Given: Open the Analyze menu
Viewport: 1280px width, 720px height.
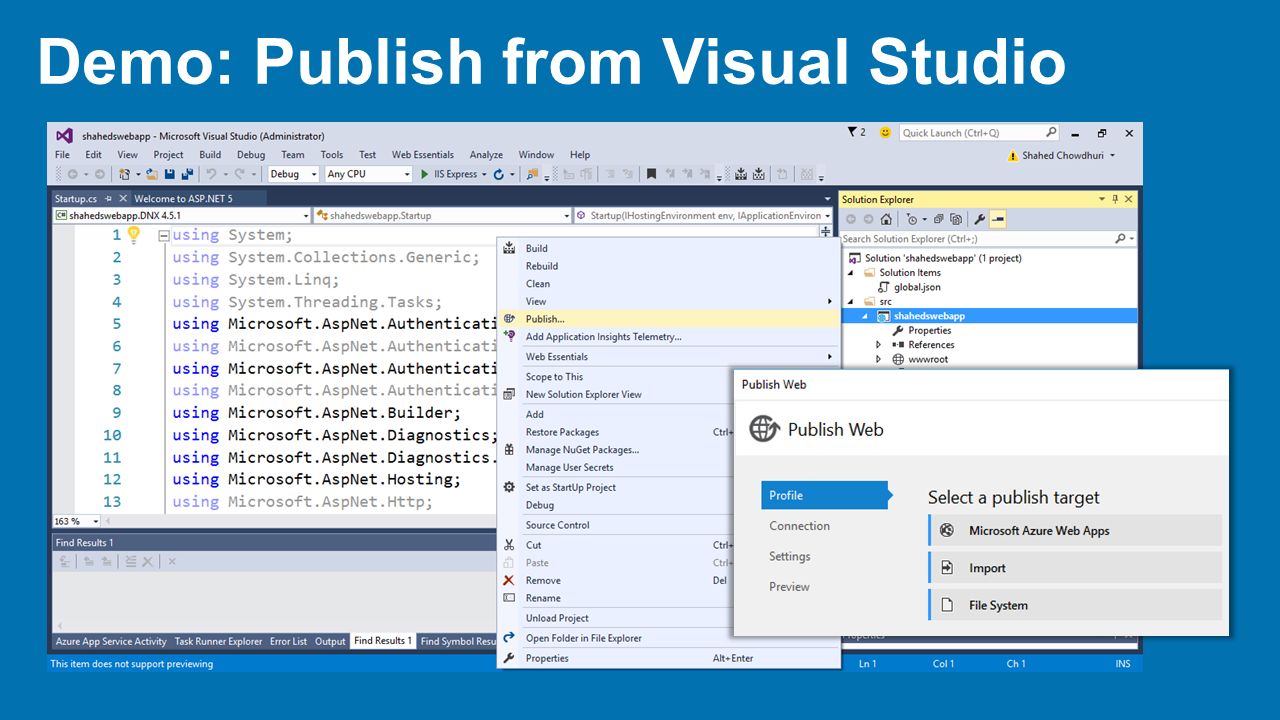Looking at the screenshot, I should 486,155.
